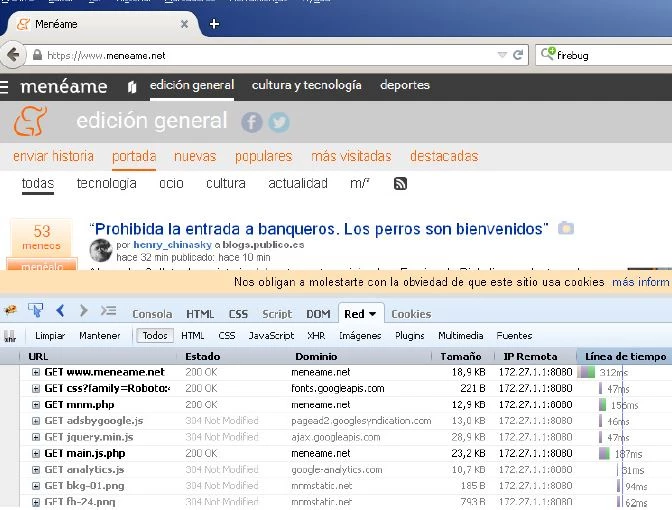The height and width of the screenshot is (510, 672).
Task: Filter requests by XHR type
Action: point(316,336)
